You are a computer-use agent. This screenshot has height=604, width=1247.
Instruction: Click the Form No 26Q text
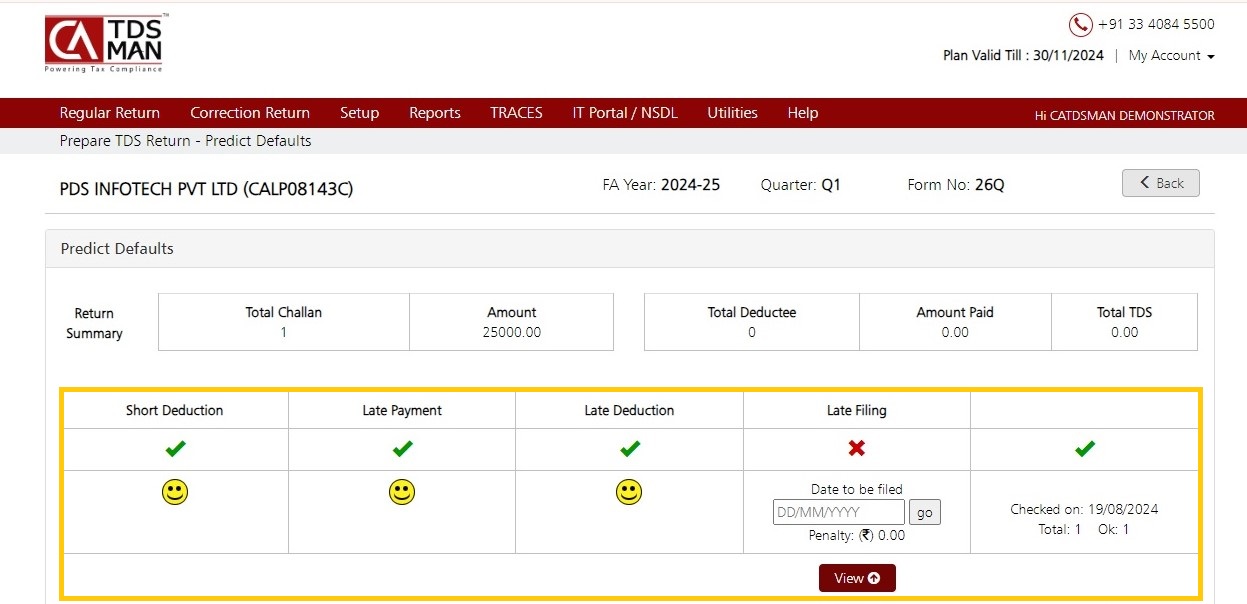tap(956, 185)
